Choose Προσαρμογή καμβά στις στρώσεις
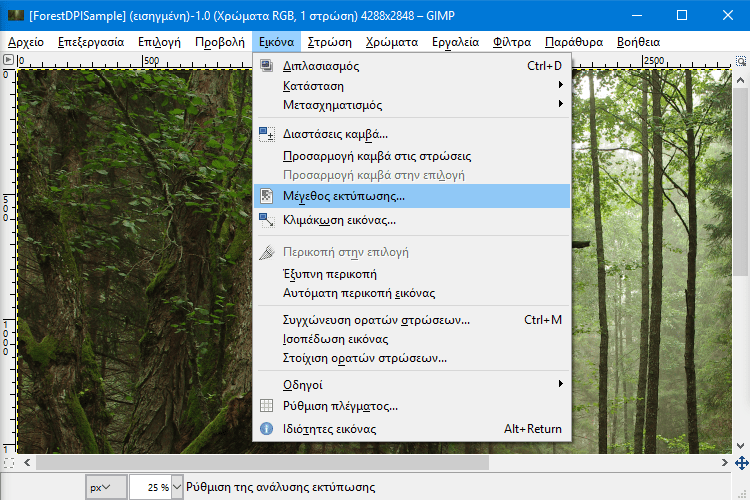 coord(412,156)
